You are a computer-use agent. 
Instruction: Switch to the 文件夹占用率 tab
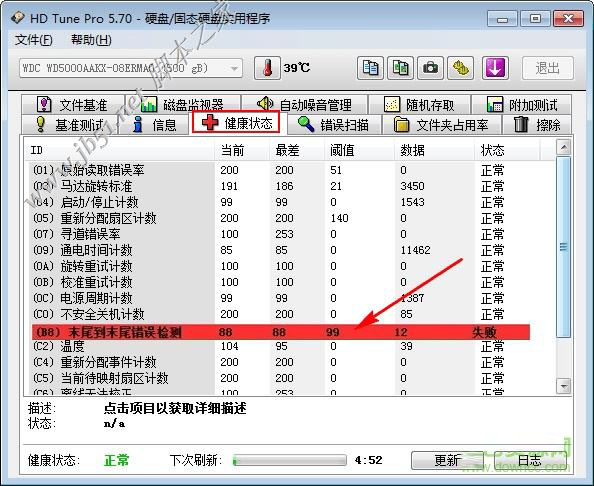(x=442, y=124)
